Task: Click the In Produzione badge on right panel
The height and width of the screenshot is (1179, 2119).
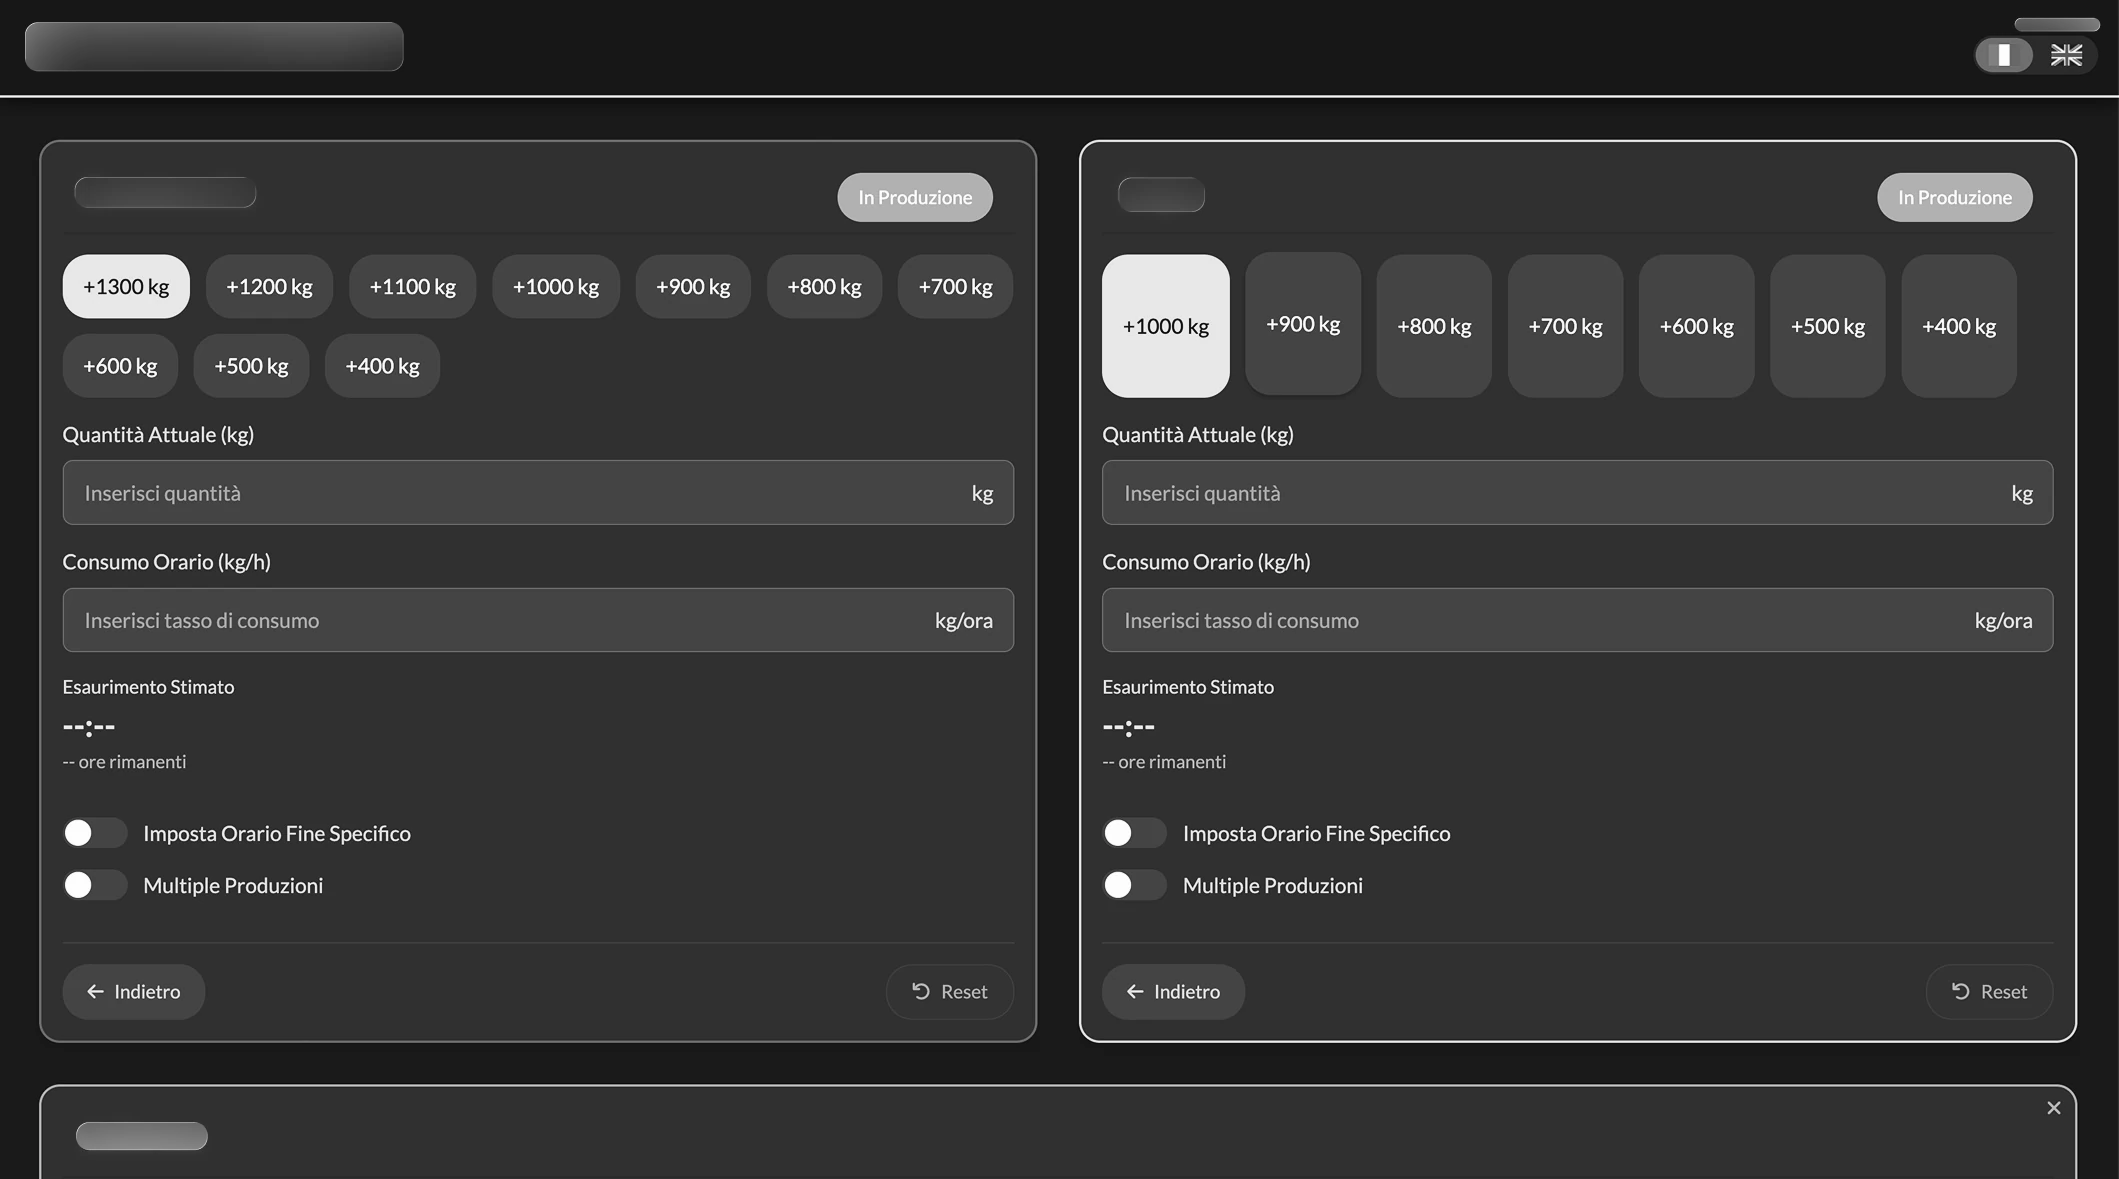Action: [x=1954, y=197]
